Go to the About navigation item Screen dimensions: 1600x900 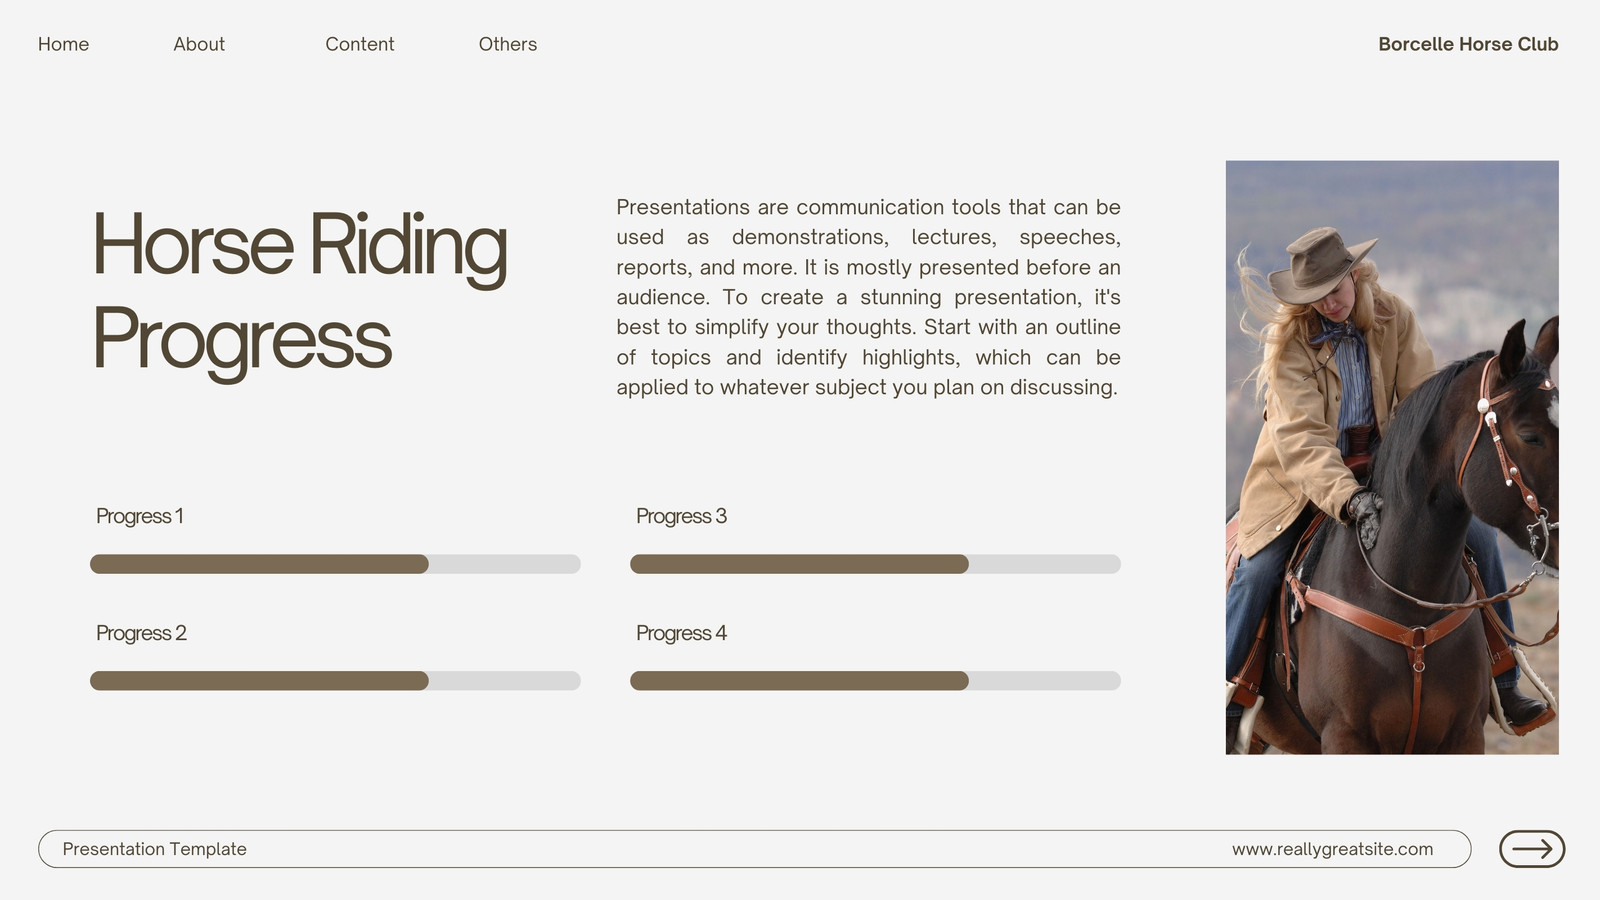199,44
